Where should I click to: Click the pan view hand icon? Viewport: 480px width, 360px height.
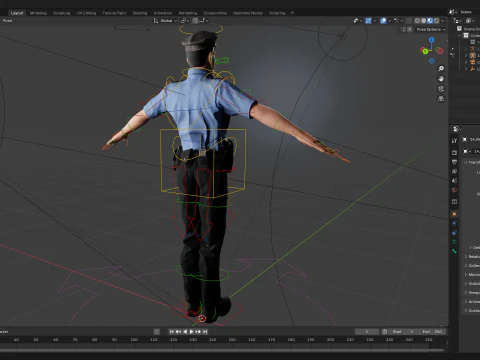pyautogui.click(x=441, y=79)
